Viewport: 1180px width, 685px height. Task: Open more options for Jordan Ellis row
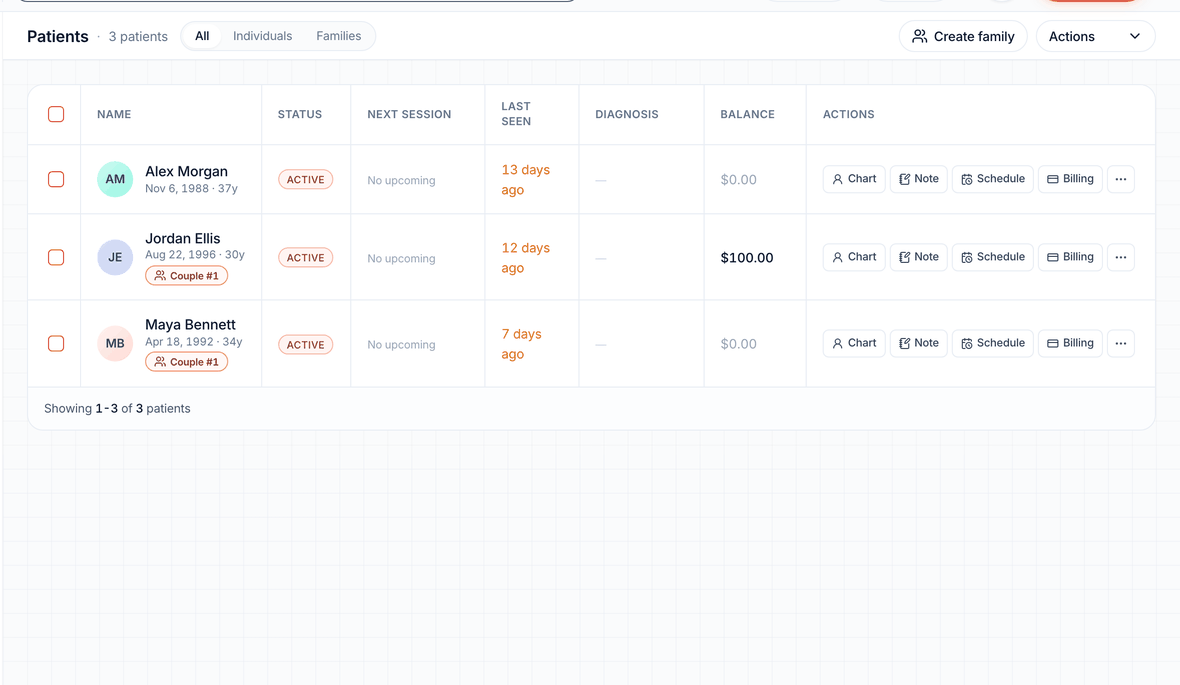[1121, 257]
